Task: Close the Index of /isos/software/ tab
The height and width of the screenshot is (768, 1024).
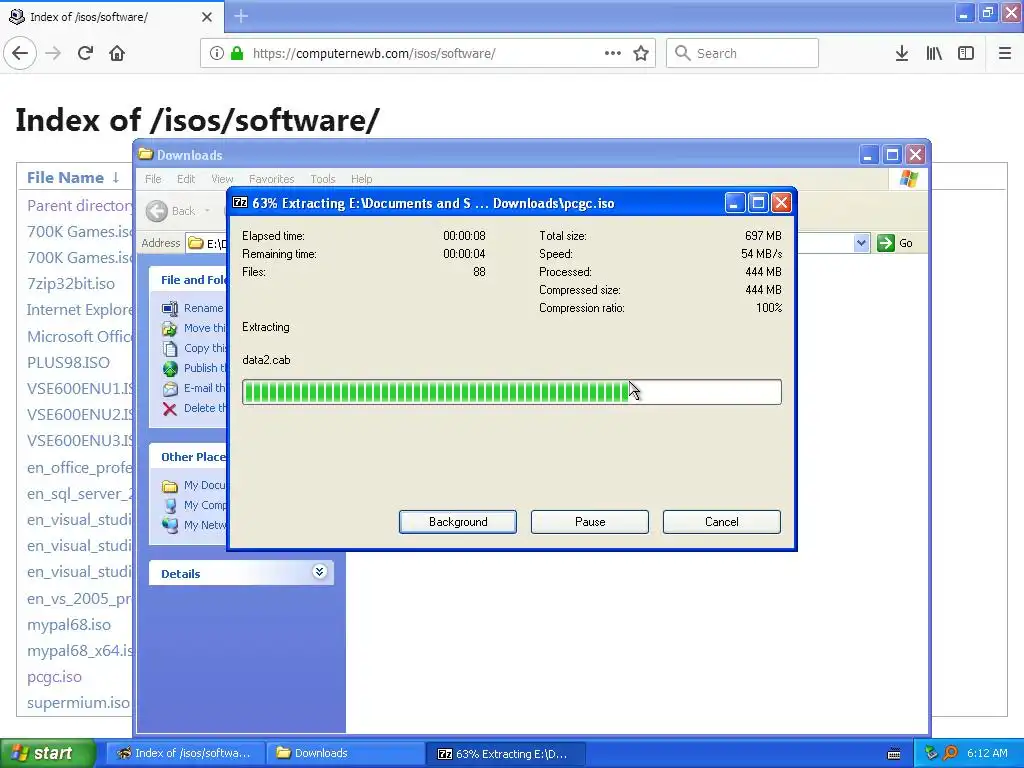Action: [x=207, y=17]
